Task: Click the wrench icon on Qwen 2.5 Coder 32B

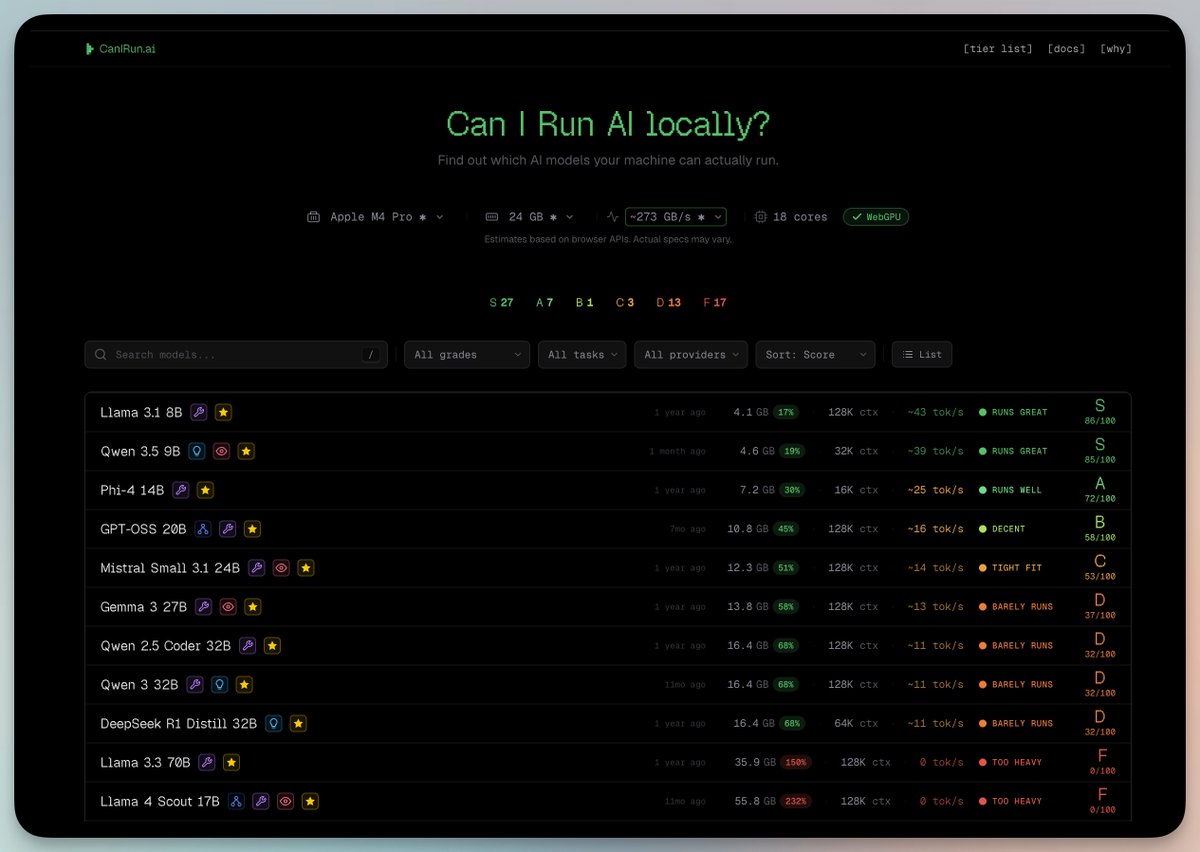Action: point(247,646)
